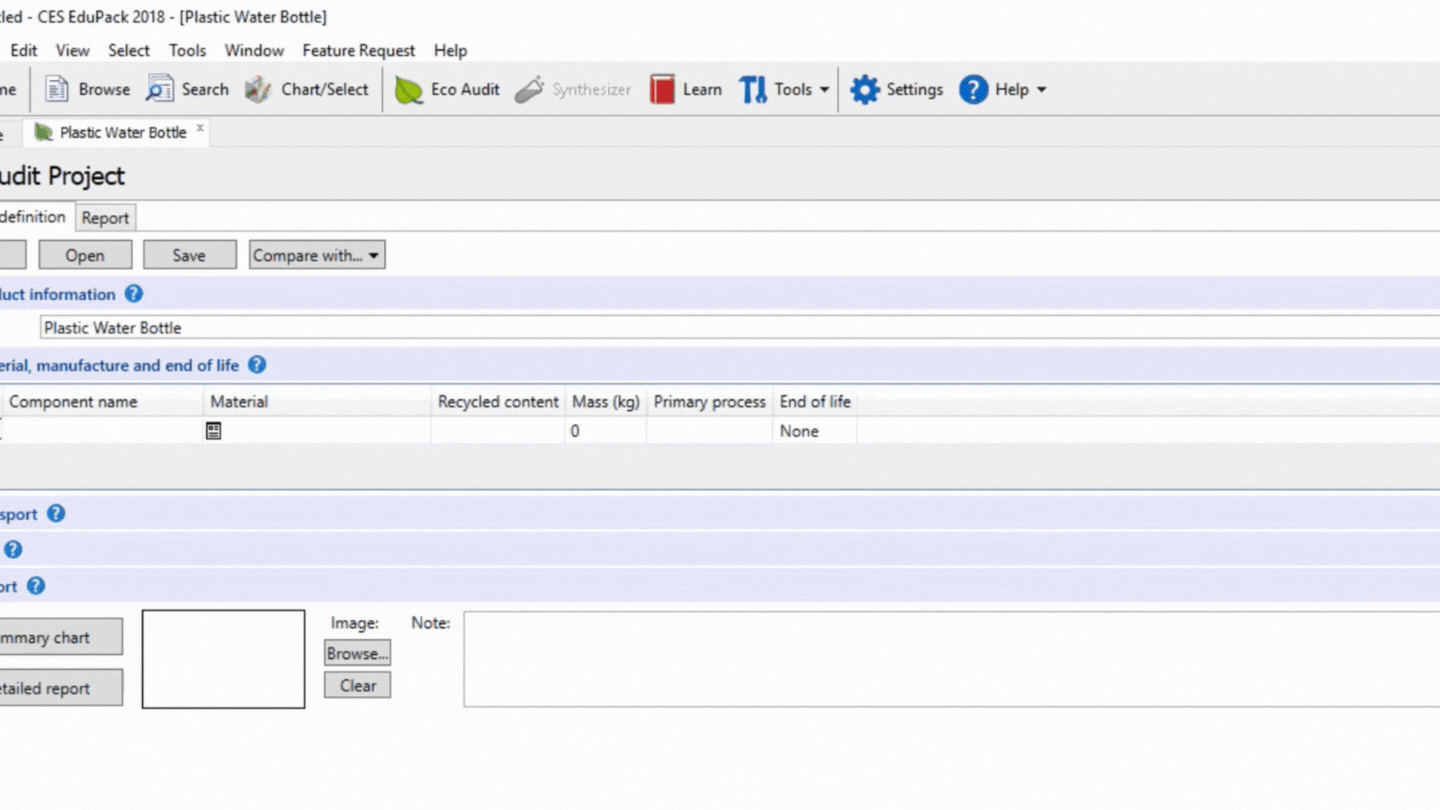Open material picker icon in the Material cell
This screenshot has width=1440, height=810.
coord(213,431)
